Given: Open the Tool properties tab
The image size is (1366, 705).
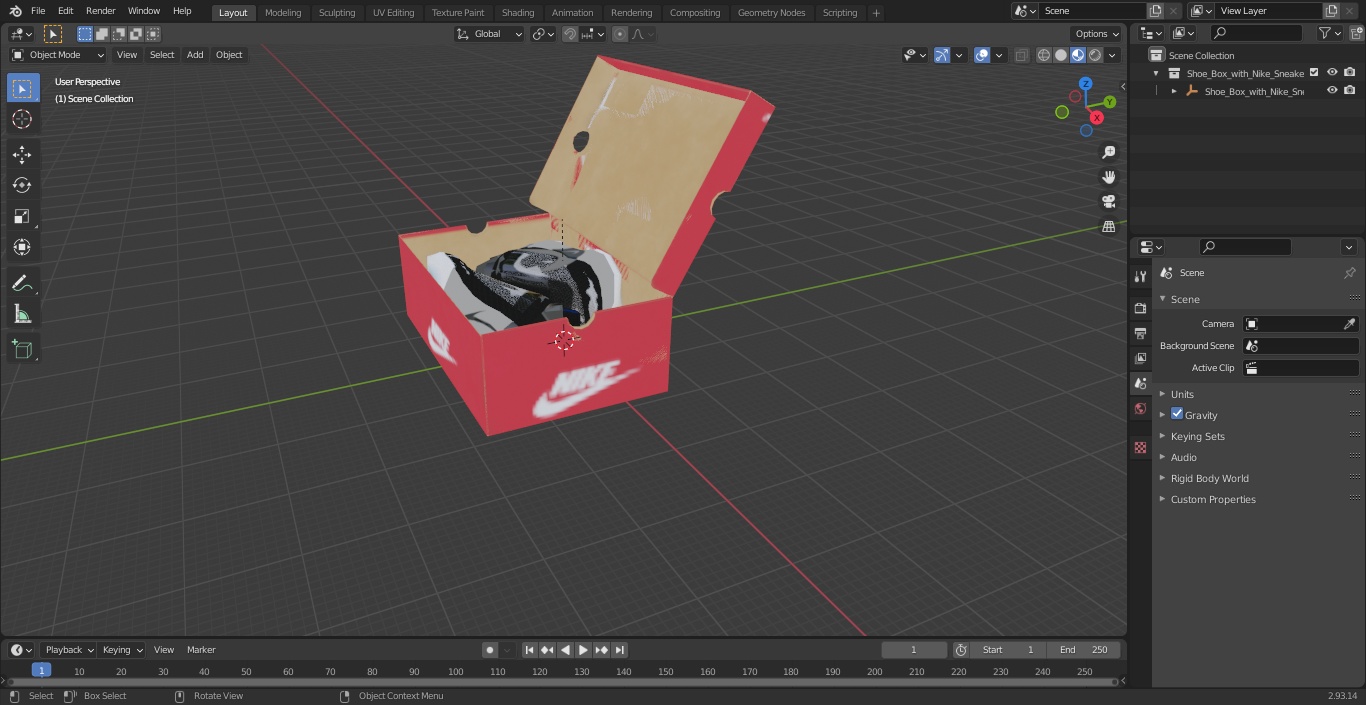Looking at the screenshot, I should tap(1140, 276).
